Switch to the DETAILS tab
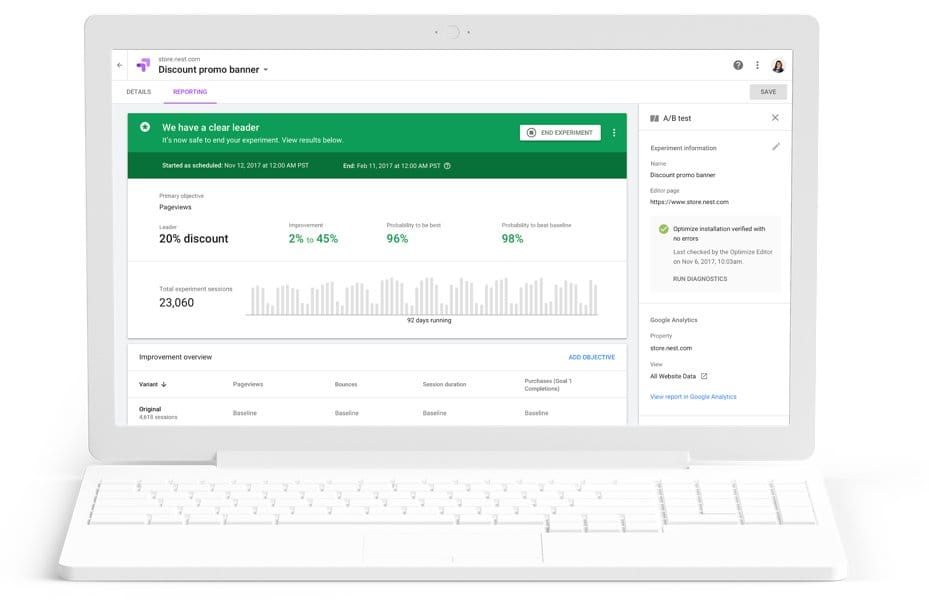 coord(138,91)
